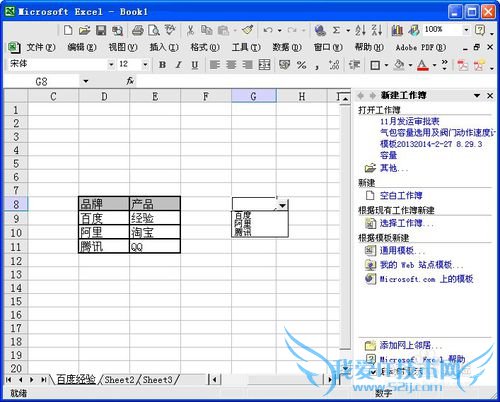Sort descending with the Z-A icon
This screenshot has width=500, height=402.
coord(376,30)
